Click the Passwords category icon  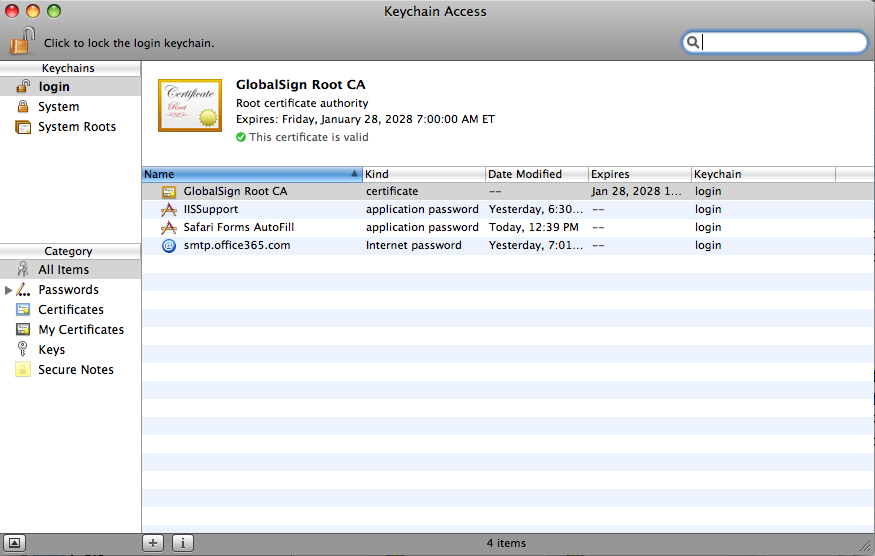point(23,289)
